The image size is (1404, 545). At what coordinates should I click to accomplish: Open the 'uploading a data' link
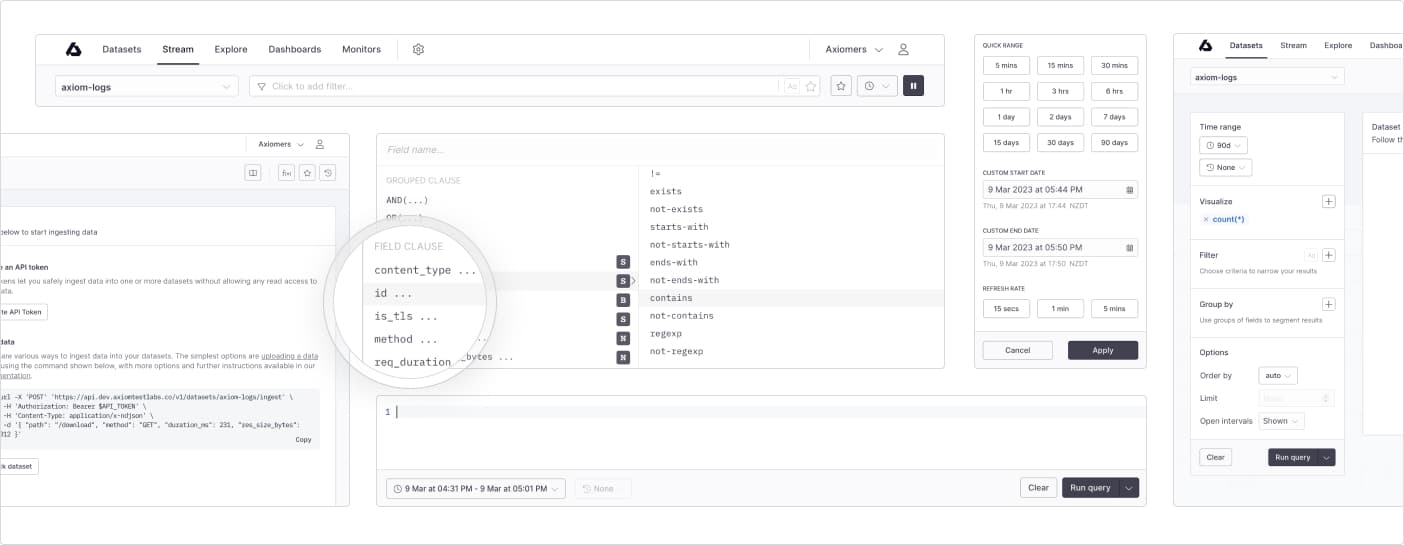pyautogui.click(x=290, y=355)
